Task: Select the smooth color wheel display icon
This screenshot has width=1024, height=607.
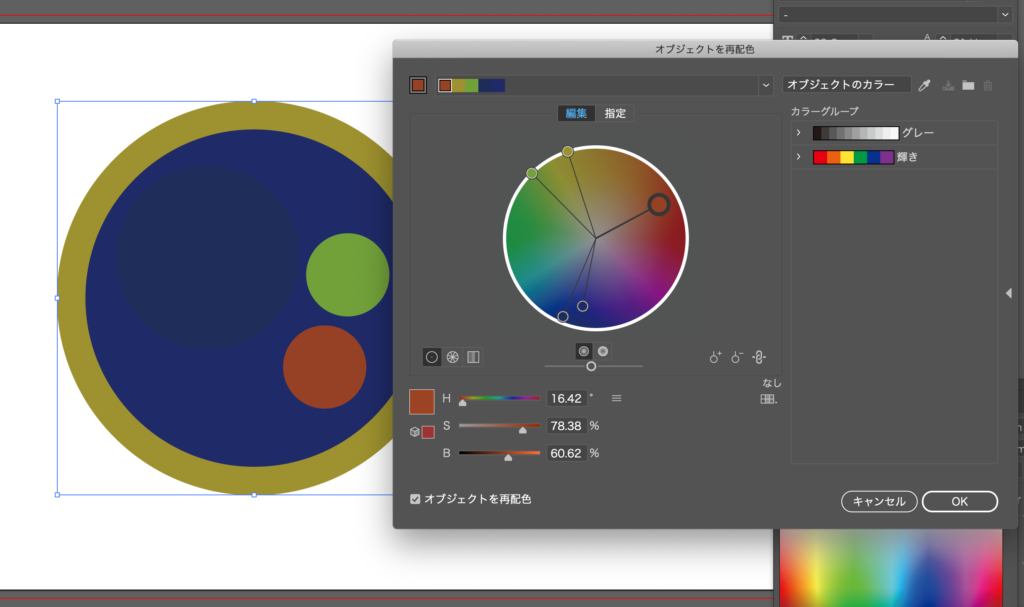Action: coord(432,356)
